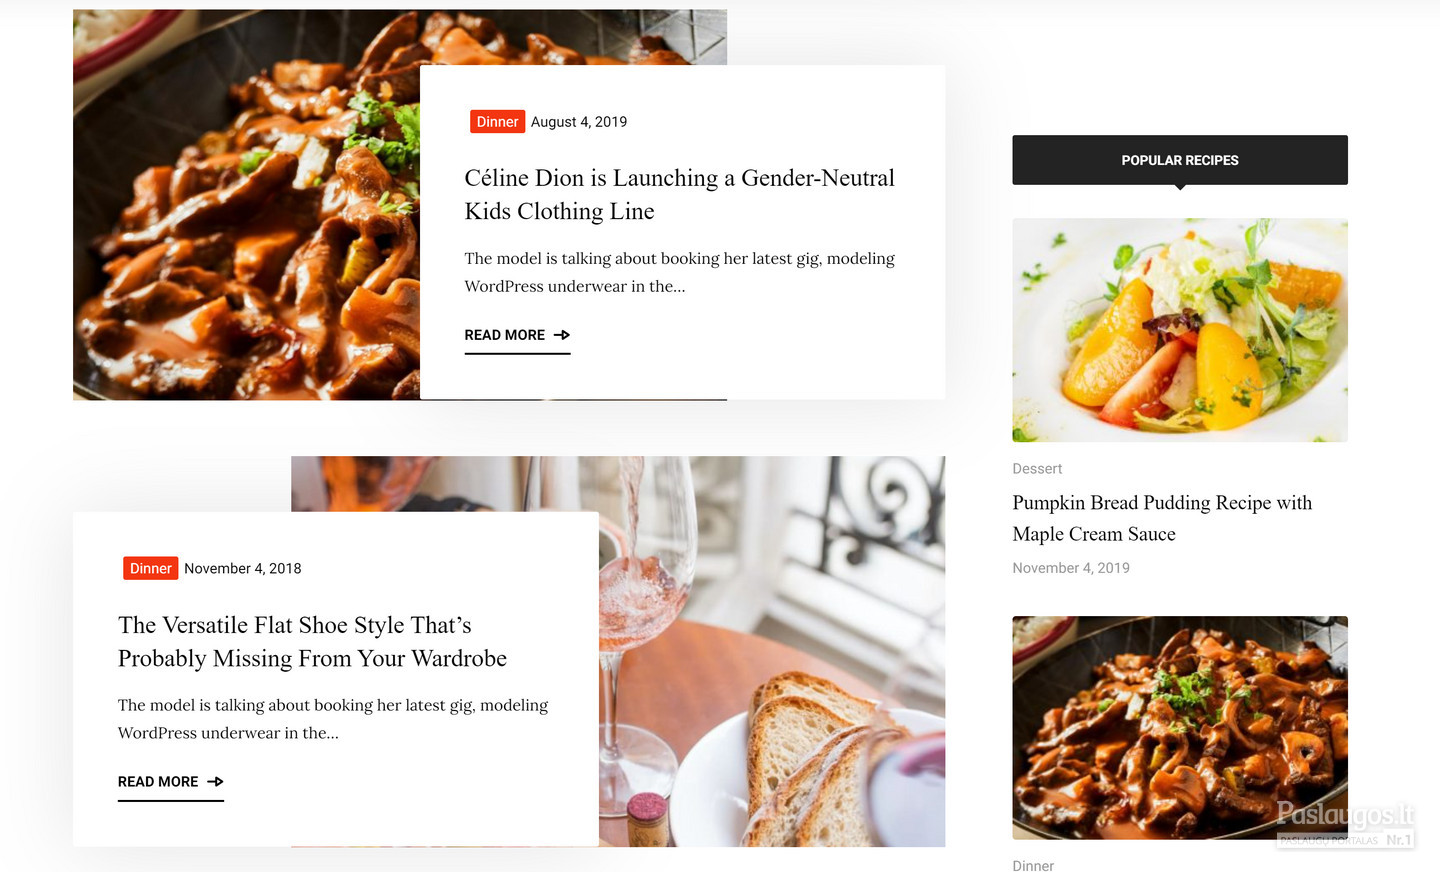Select the Dinner category under the sidebar thumbnail

[x=1033, y=865]
